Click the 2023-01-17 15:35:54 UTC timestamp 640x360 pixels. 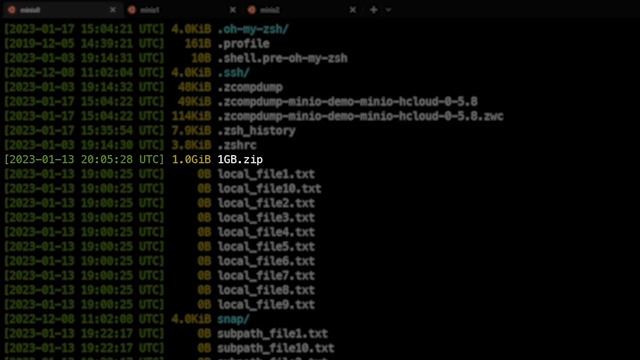84,131
